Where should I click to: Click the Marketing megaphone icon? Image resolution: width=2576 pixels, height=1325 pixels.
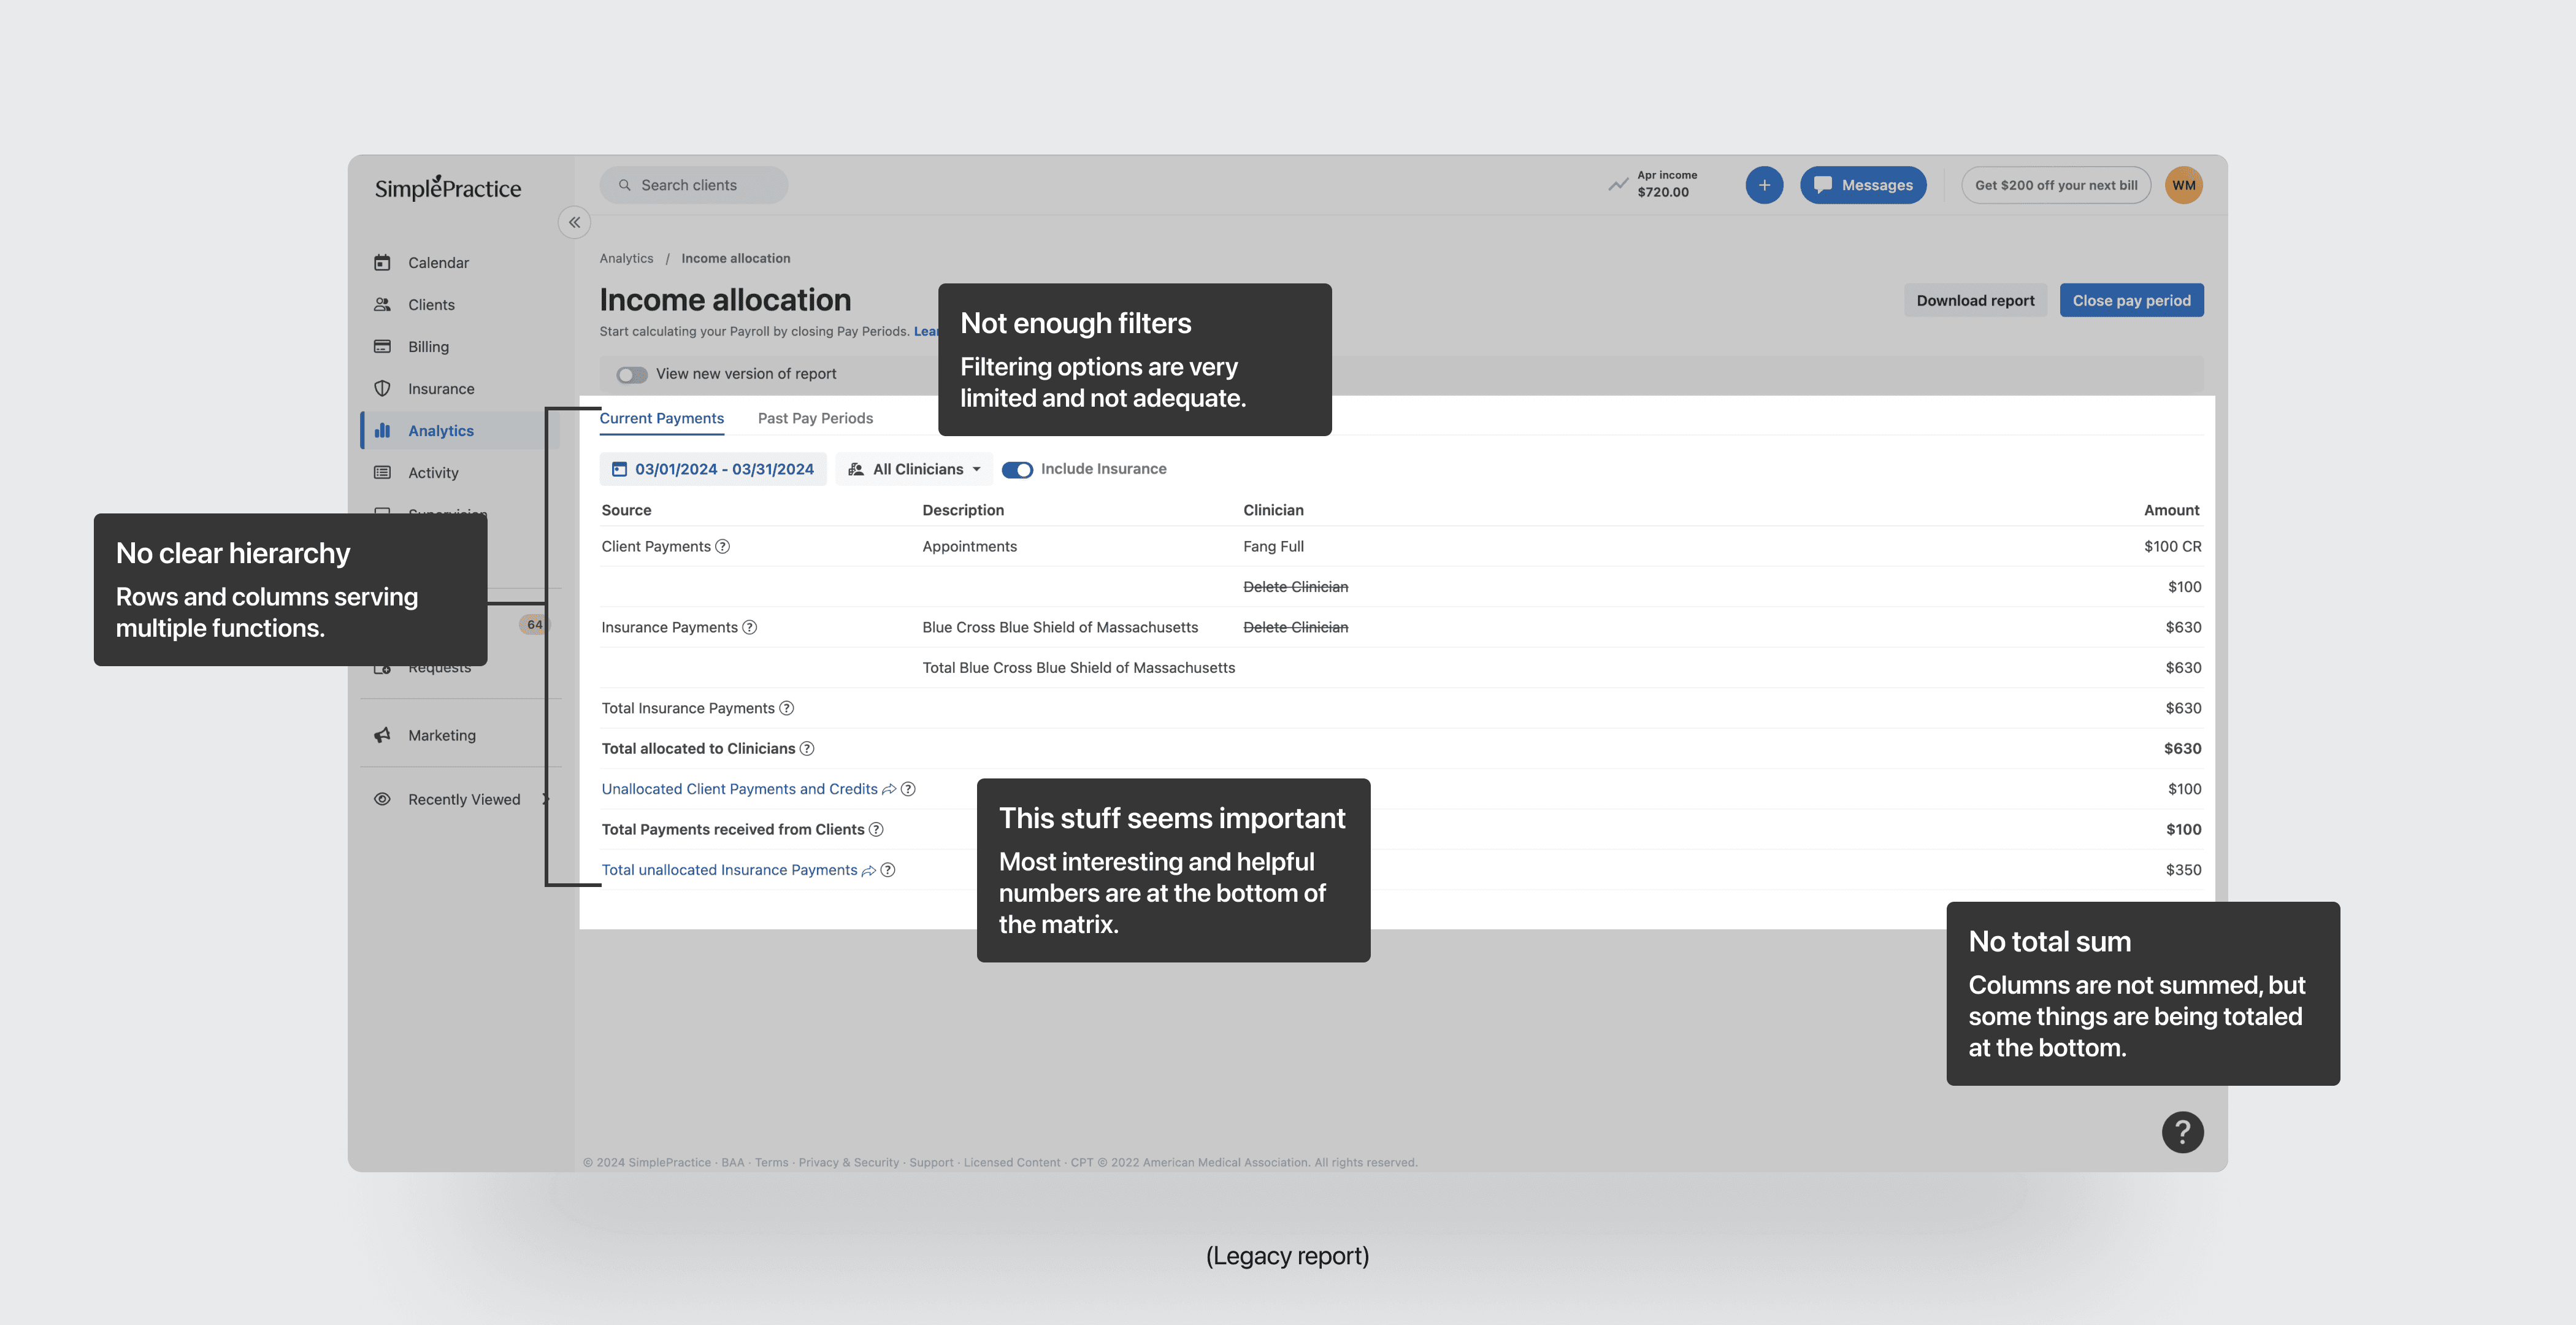tap(382, 735)
